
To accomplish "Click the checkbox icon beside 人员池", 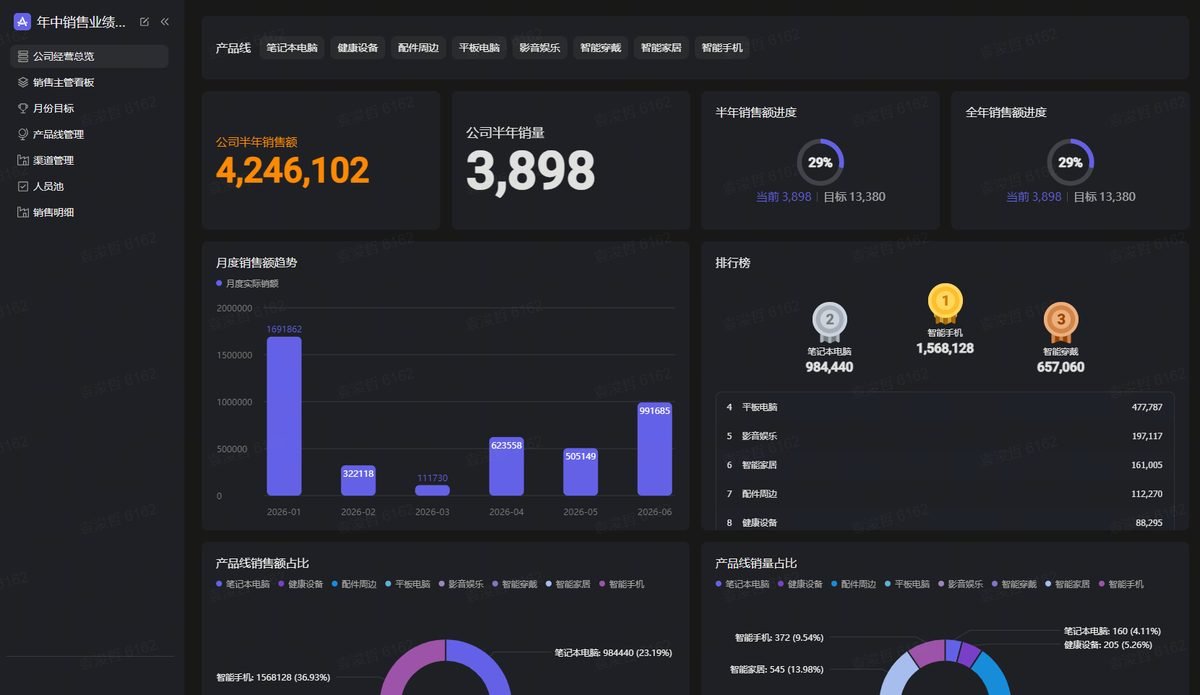I will coord(23,186).
